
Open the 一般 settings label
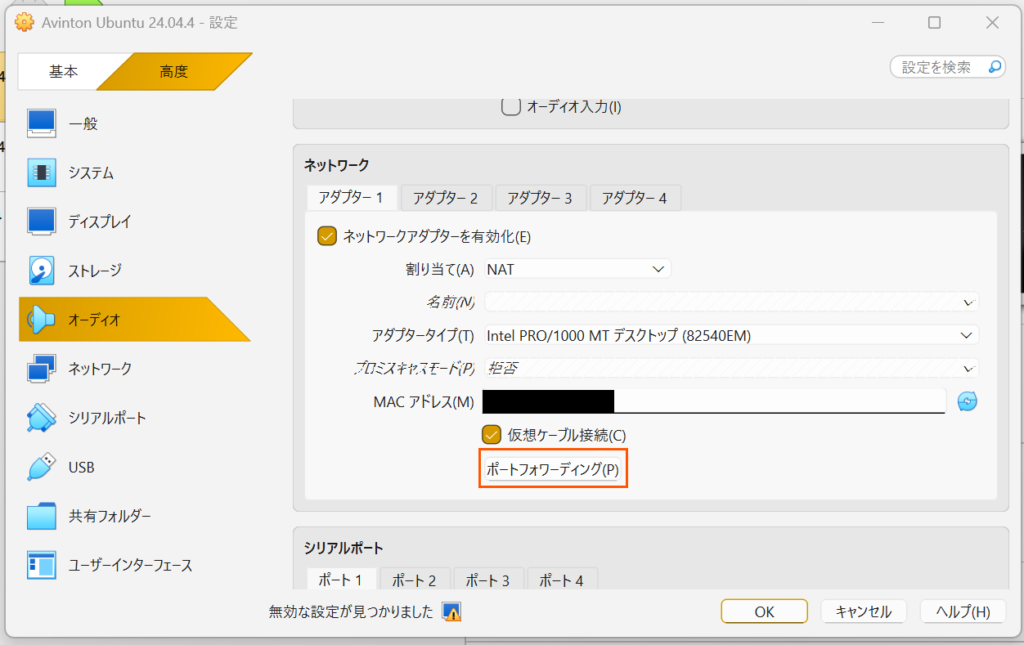pyautogui.click(x=83, y=123)
